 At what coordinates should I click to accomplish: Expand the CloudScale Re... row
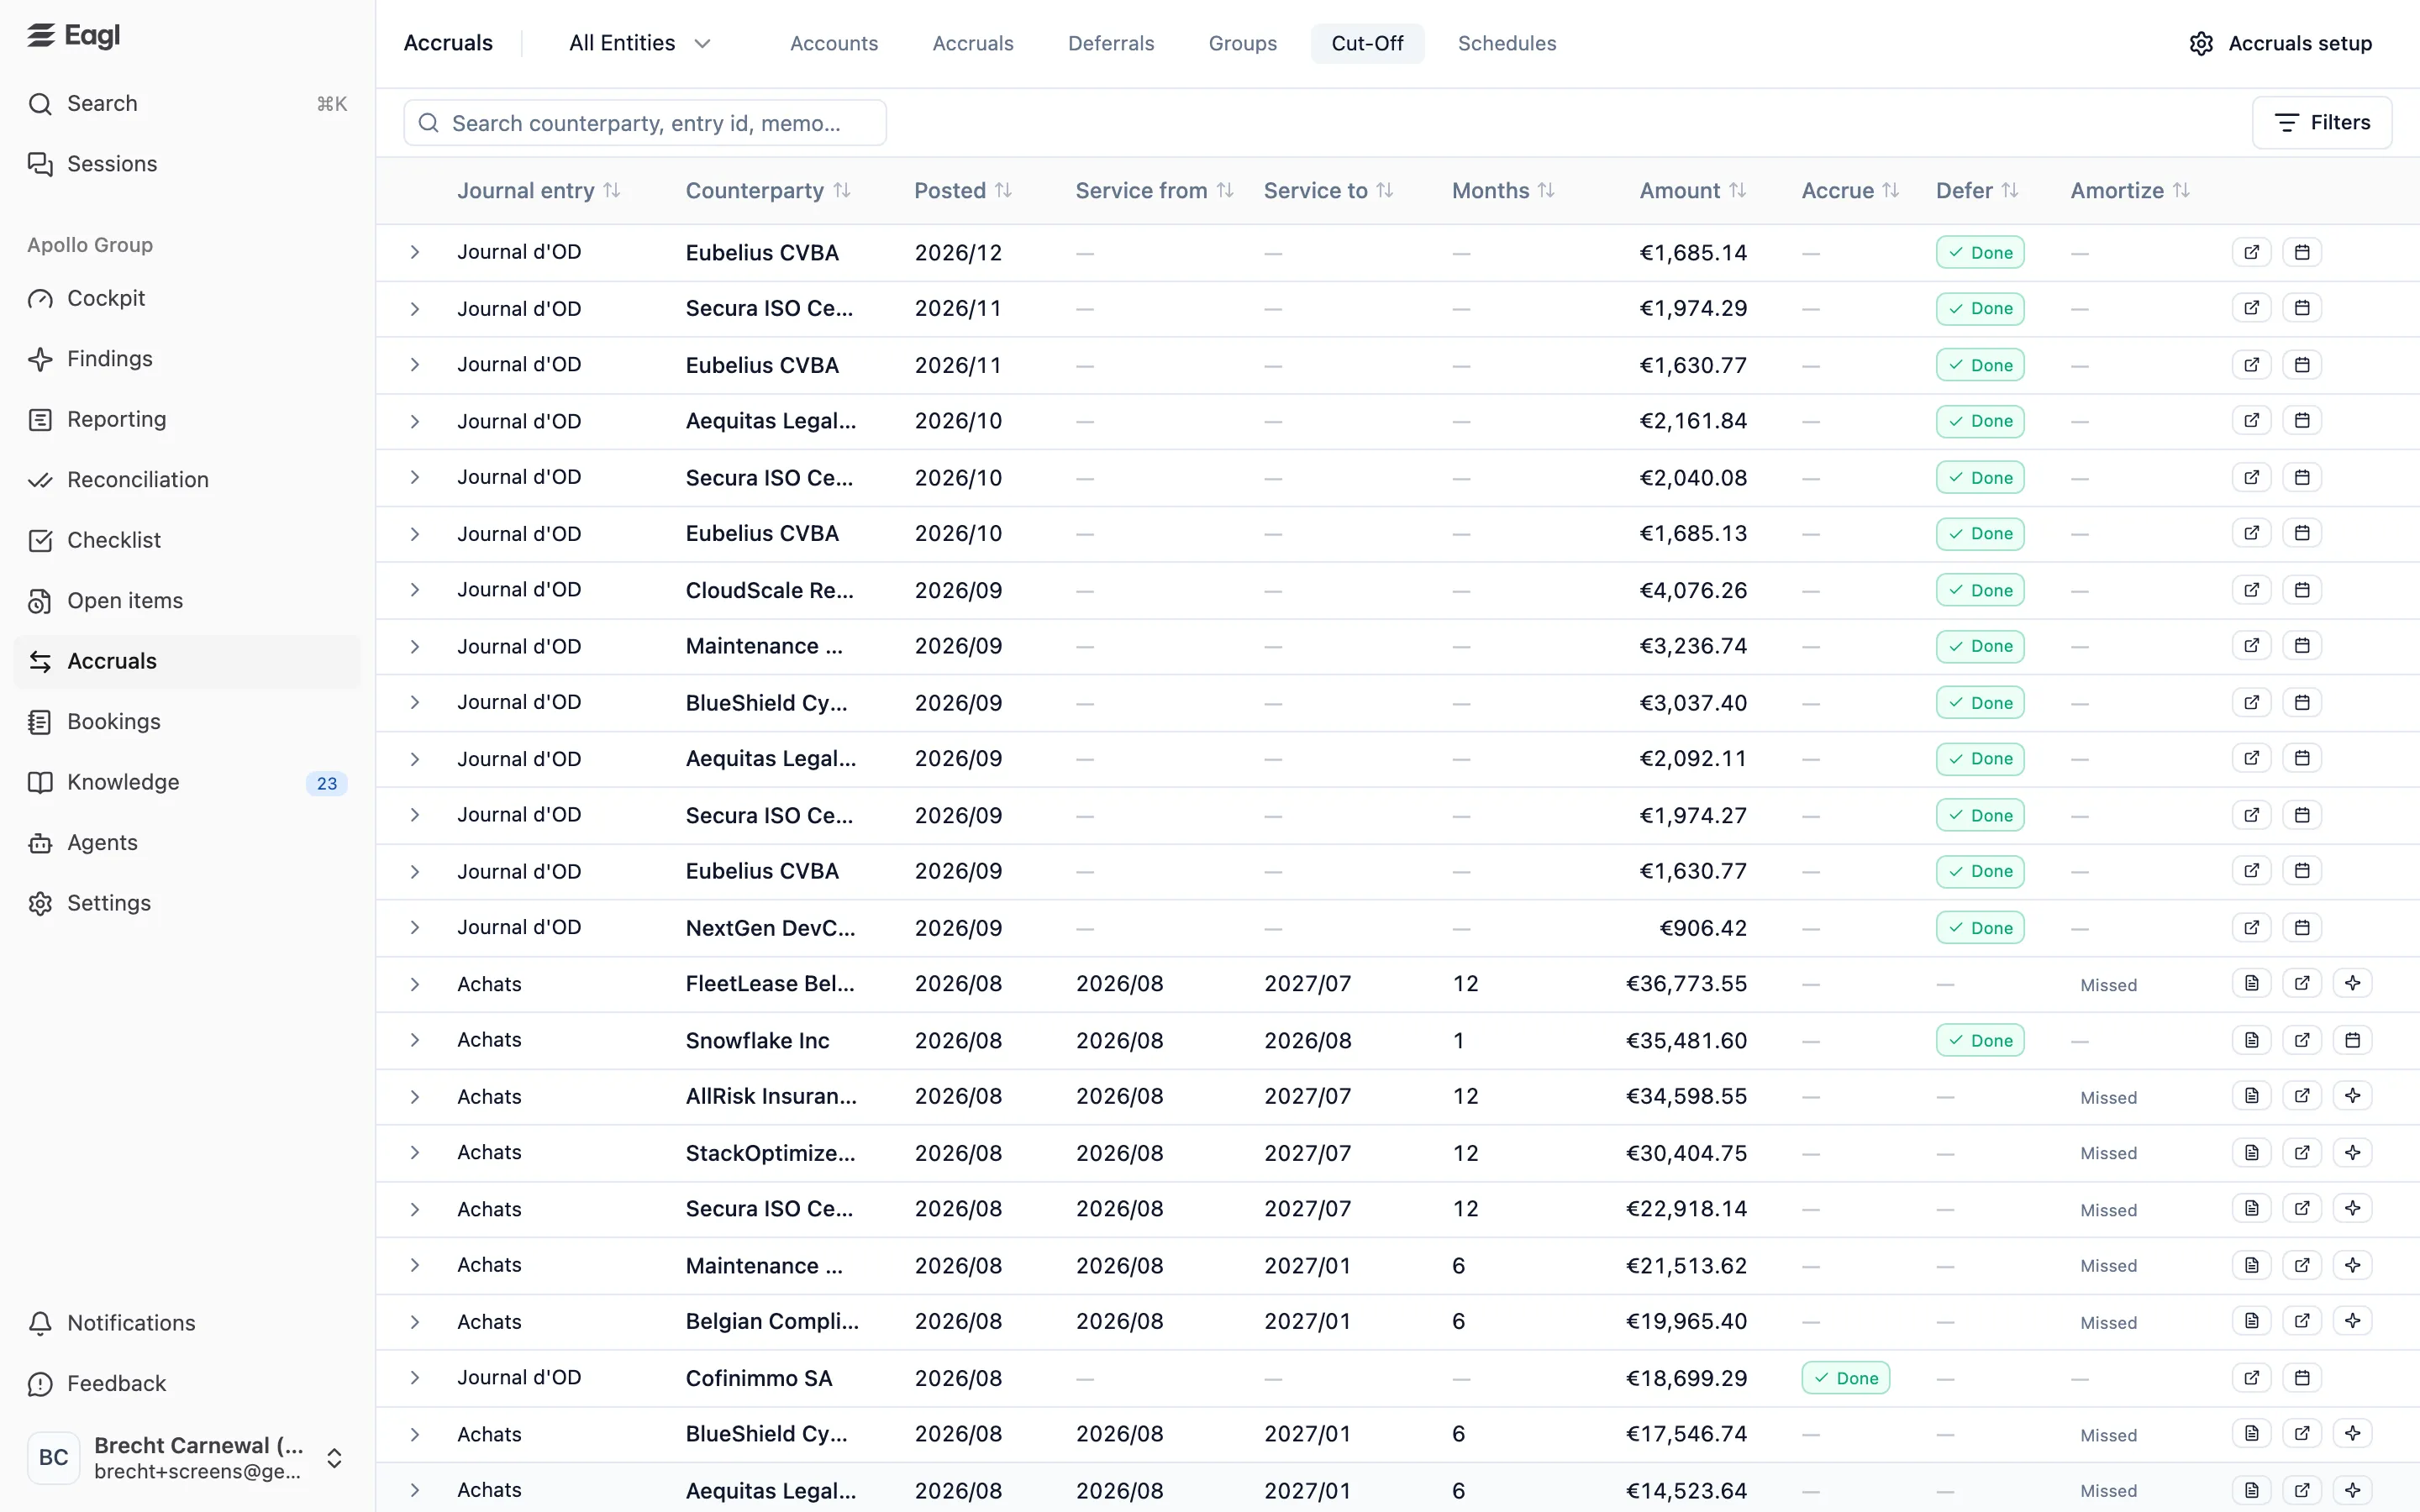click(414, 590)
